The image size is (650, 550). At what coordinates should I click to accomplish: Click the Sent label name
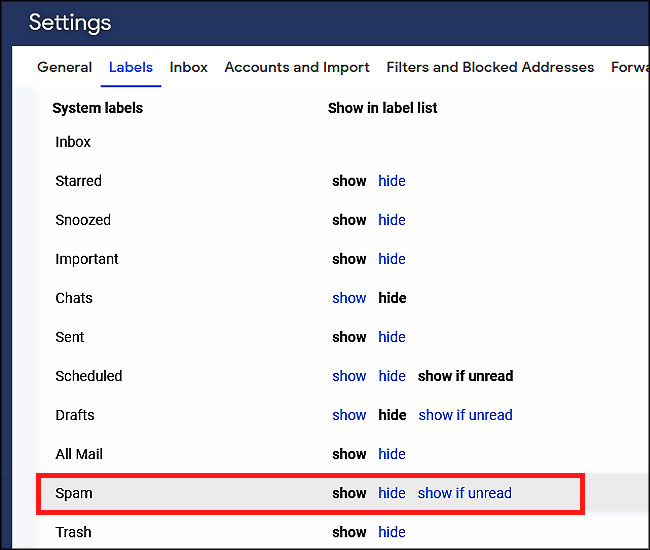click(x=70, y=337)
